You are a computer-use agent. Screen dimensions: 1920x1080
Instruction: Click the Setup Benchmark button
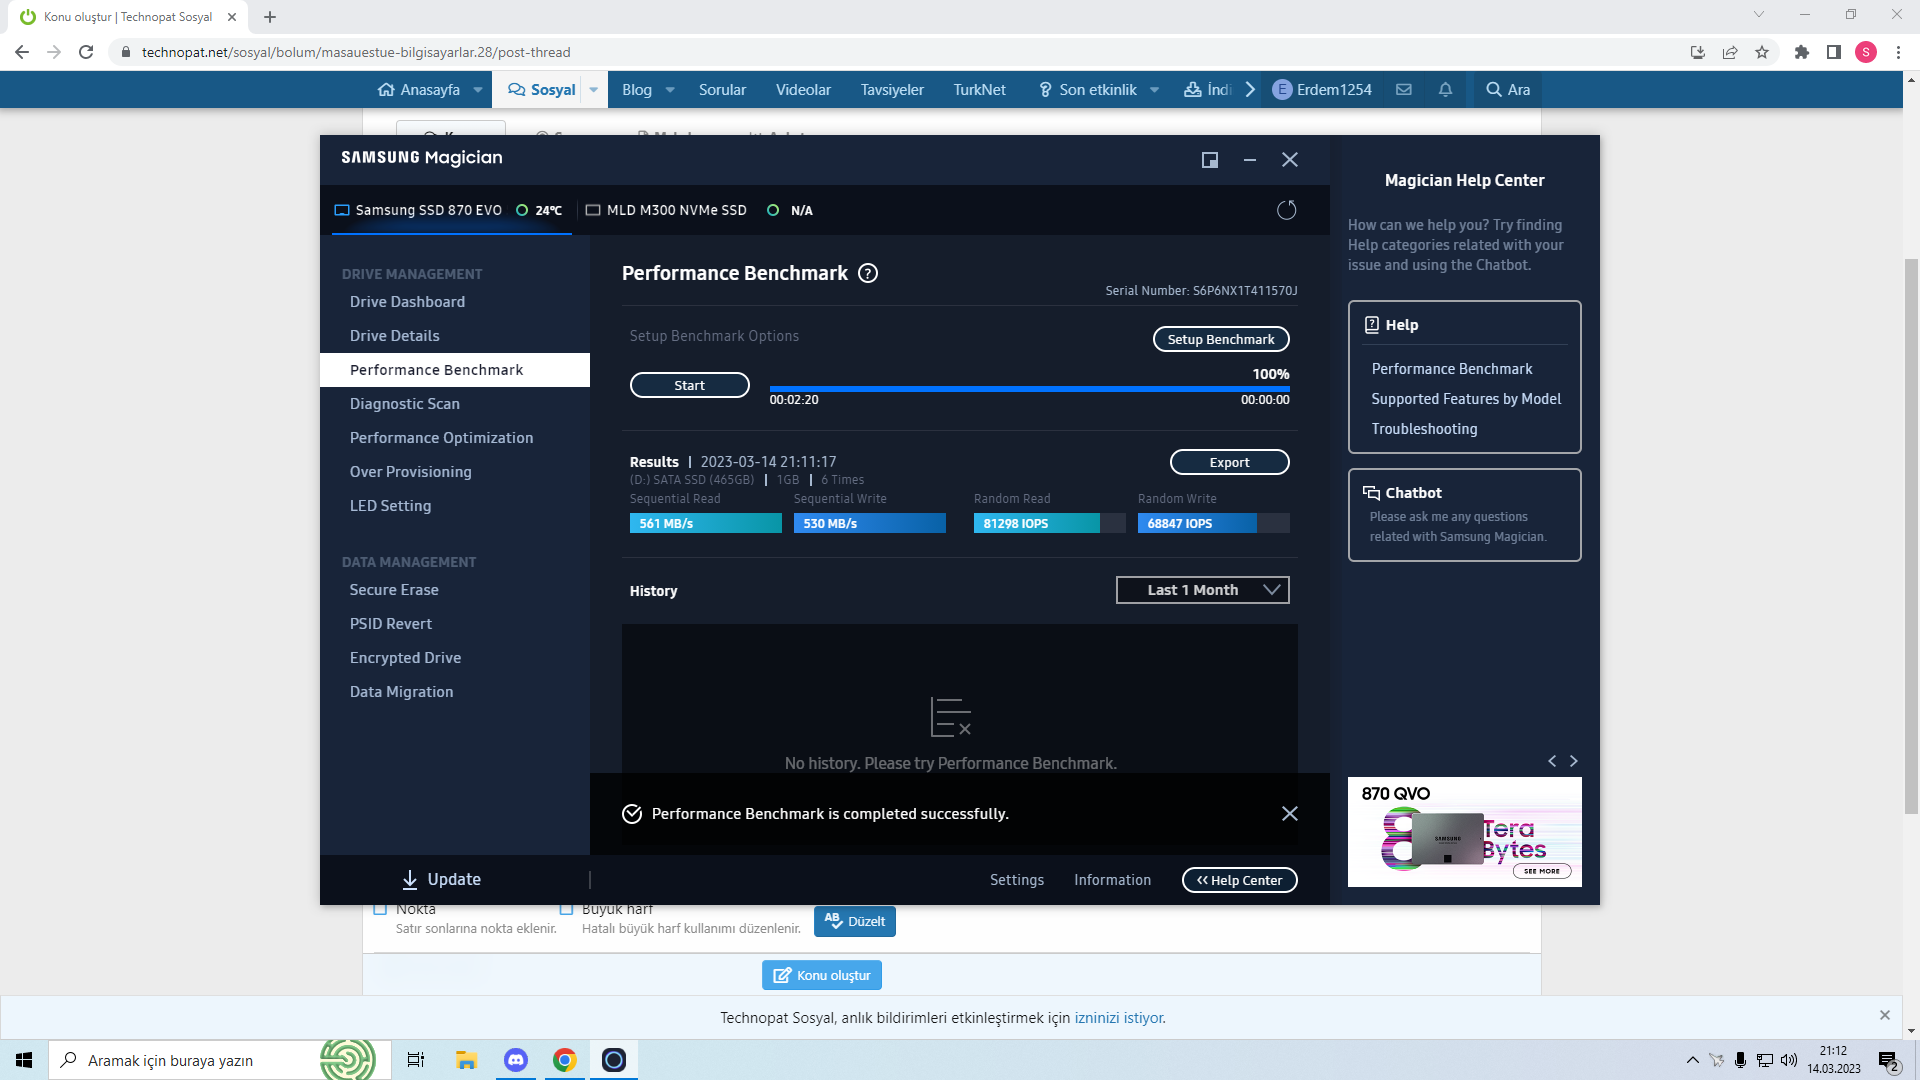point(1220,339)
